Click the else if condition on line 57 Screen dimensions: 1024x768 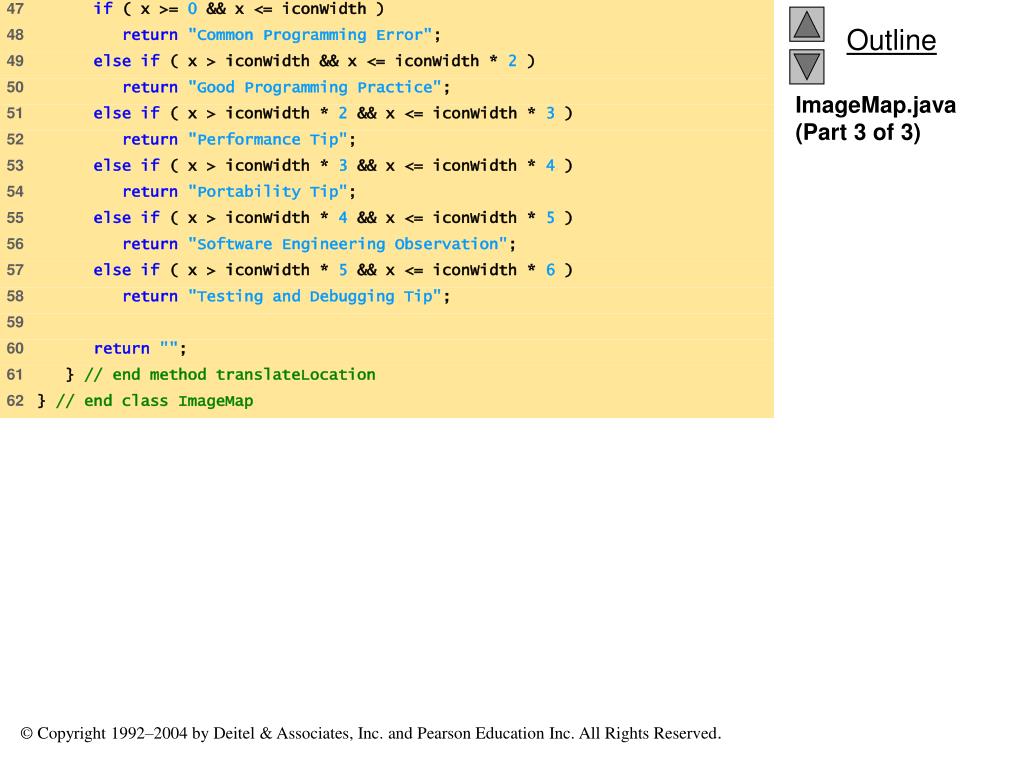click(x=333, y=270)
